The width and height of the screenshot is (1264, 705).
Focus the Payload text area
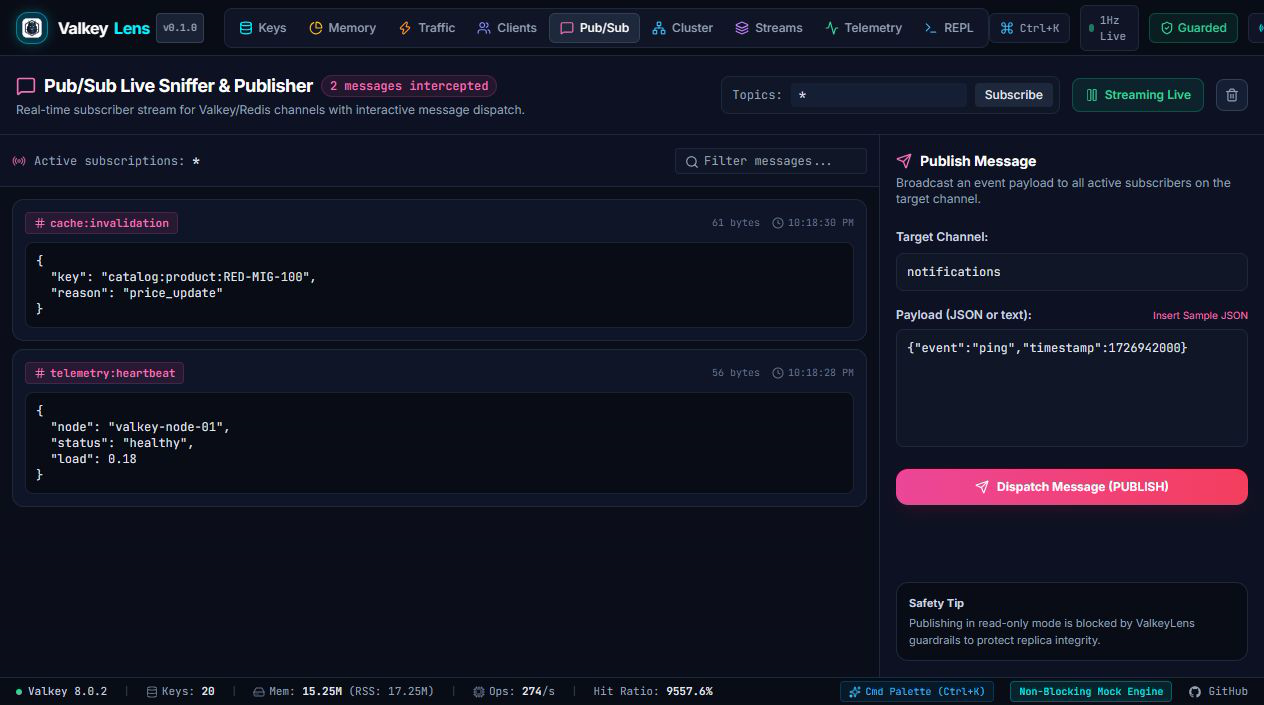[x=1072, y=388]
